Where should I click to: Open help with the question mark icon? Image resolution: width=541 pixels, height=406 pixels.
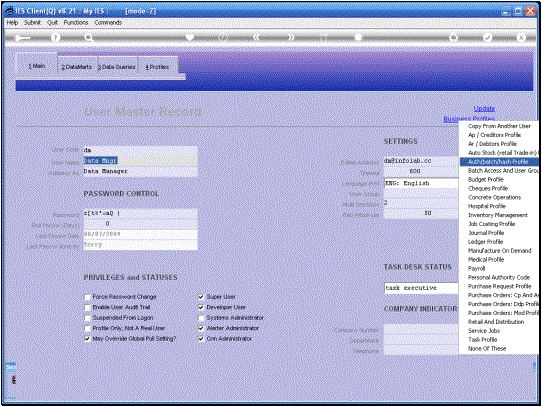55,38
